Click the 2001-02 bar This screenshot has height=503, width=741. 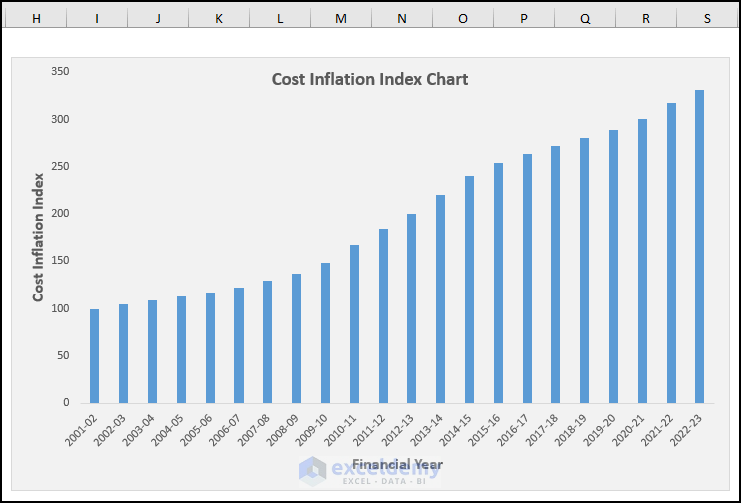(95, 356)
